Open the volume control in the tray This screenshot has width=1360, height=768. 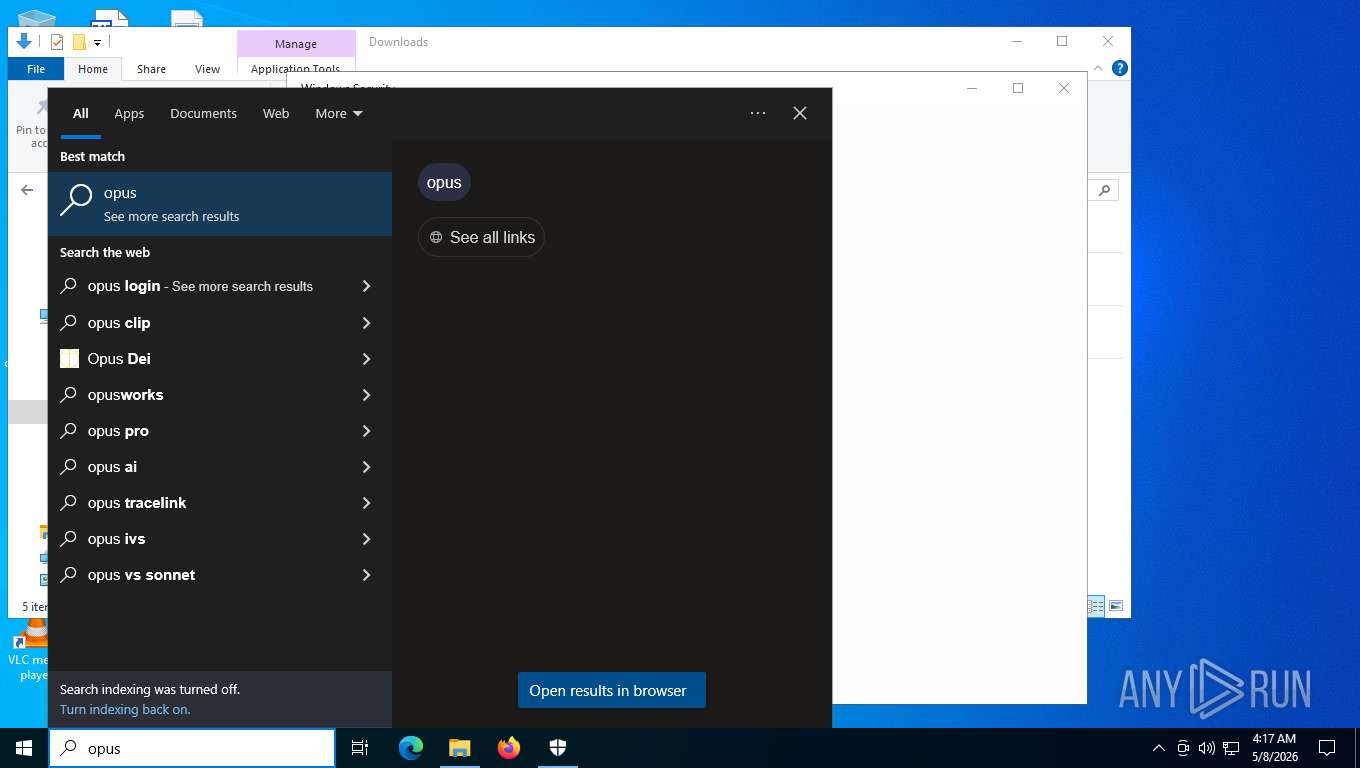(x=1206, y=748)
